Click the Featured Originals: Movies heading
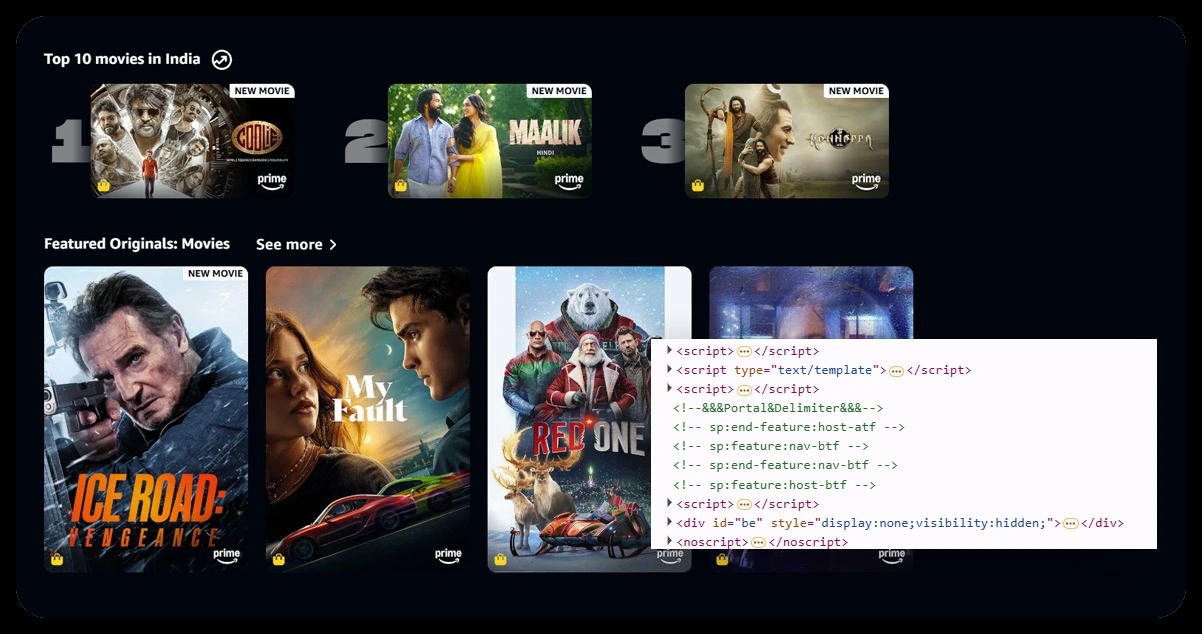Image resolution: width=1202 pixels, height=634 pixels. pos(137,244)
